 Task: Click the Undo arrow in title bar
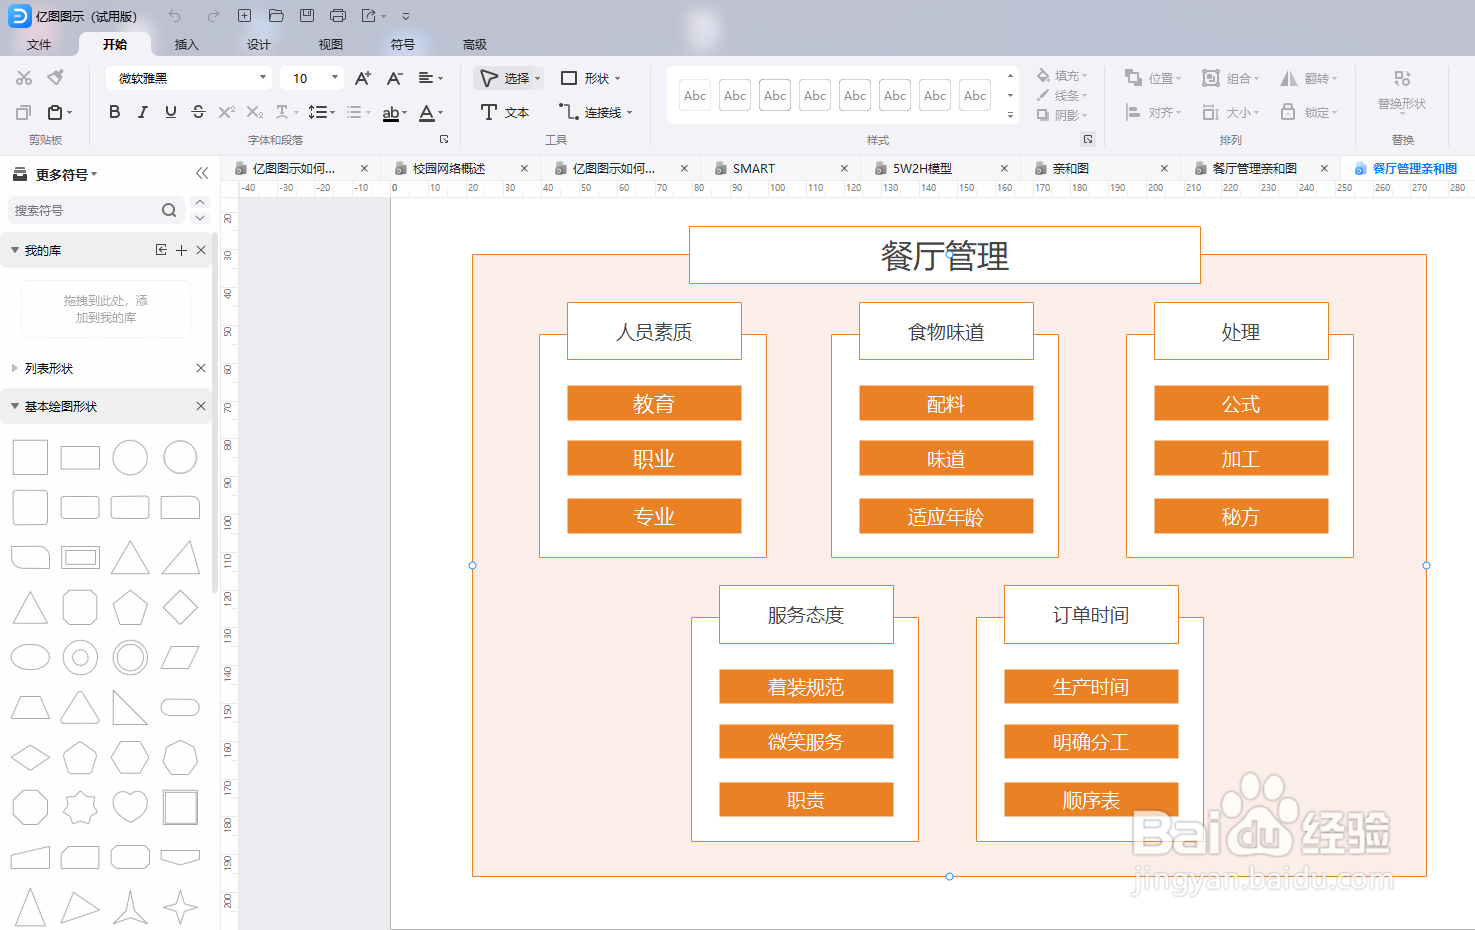175,16
